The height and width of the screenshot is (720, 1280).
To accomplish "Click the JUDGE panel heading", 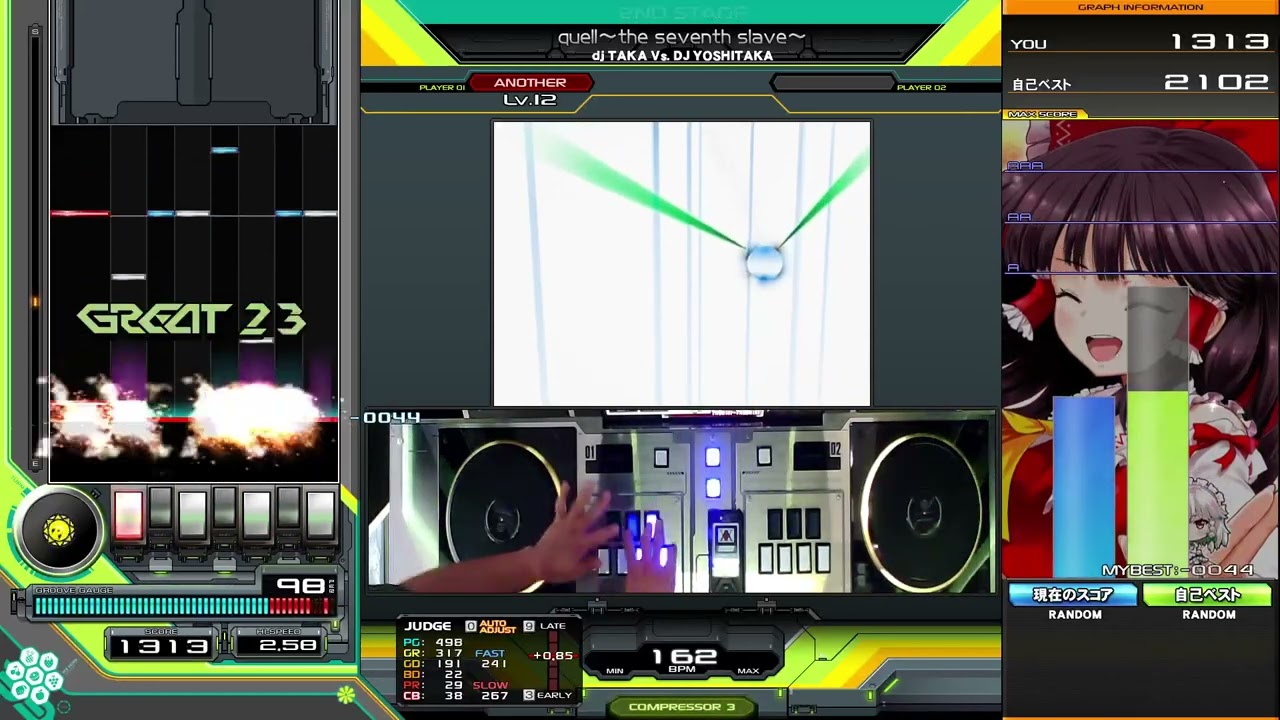I will (x=428, y=626).
